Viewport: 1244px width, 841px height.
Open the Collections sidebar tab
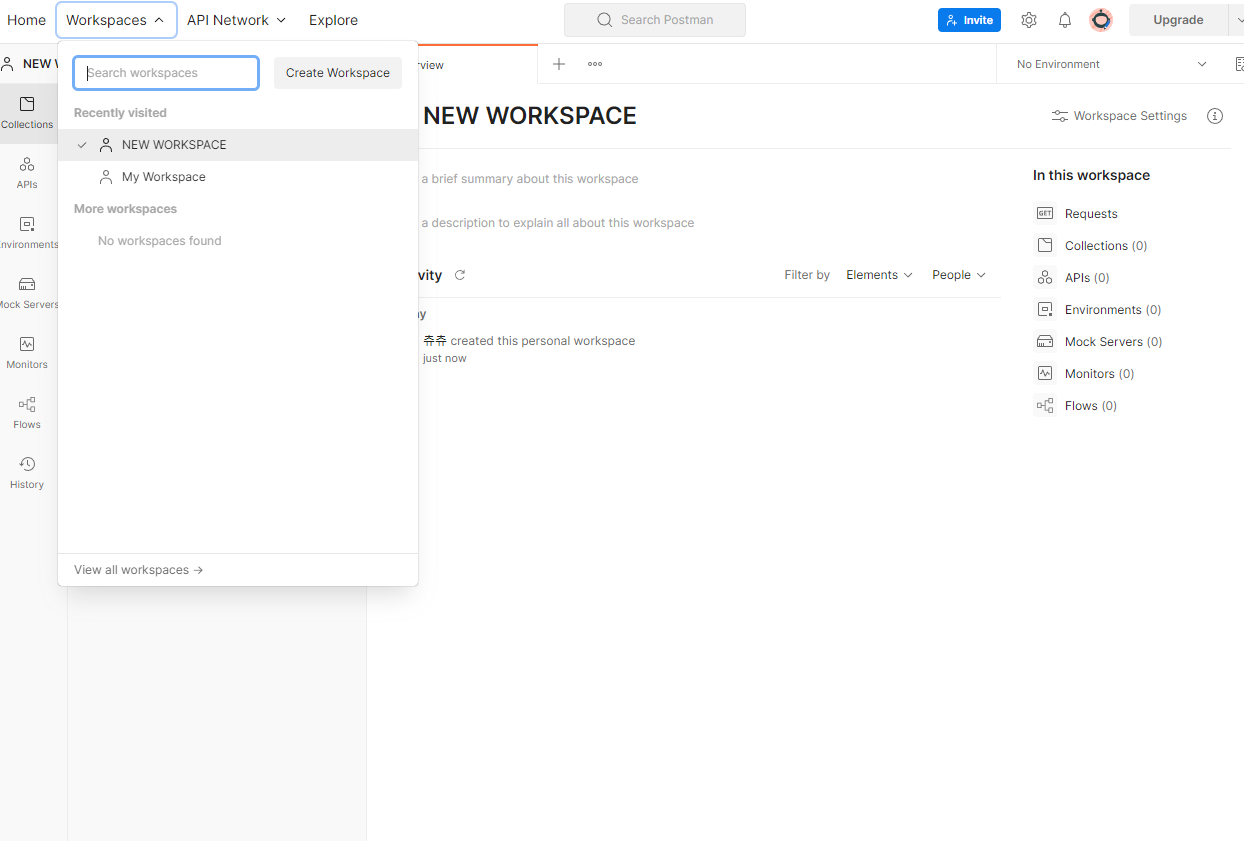coord(27,112)
